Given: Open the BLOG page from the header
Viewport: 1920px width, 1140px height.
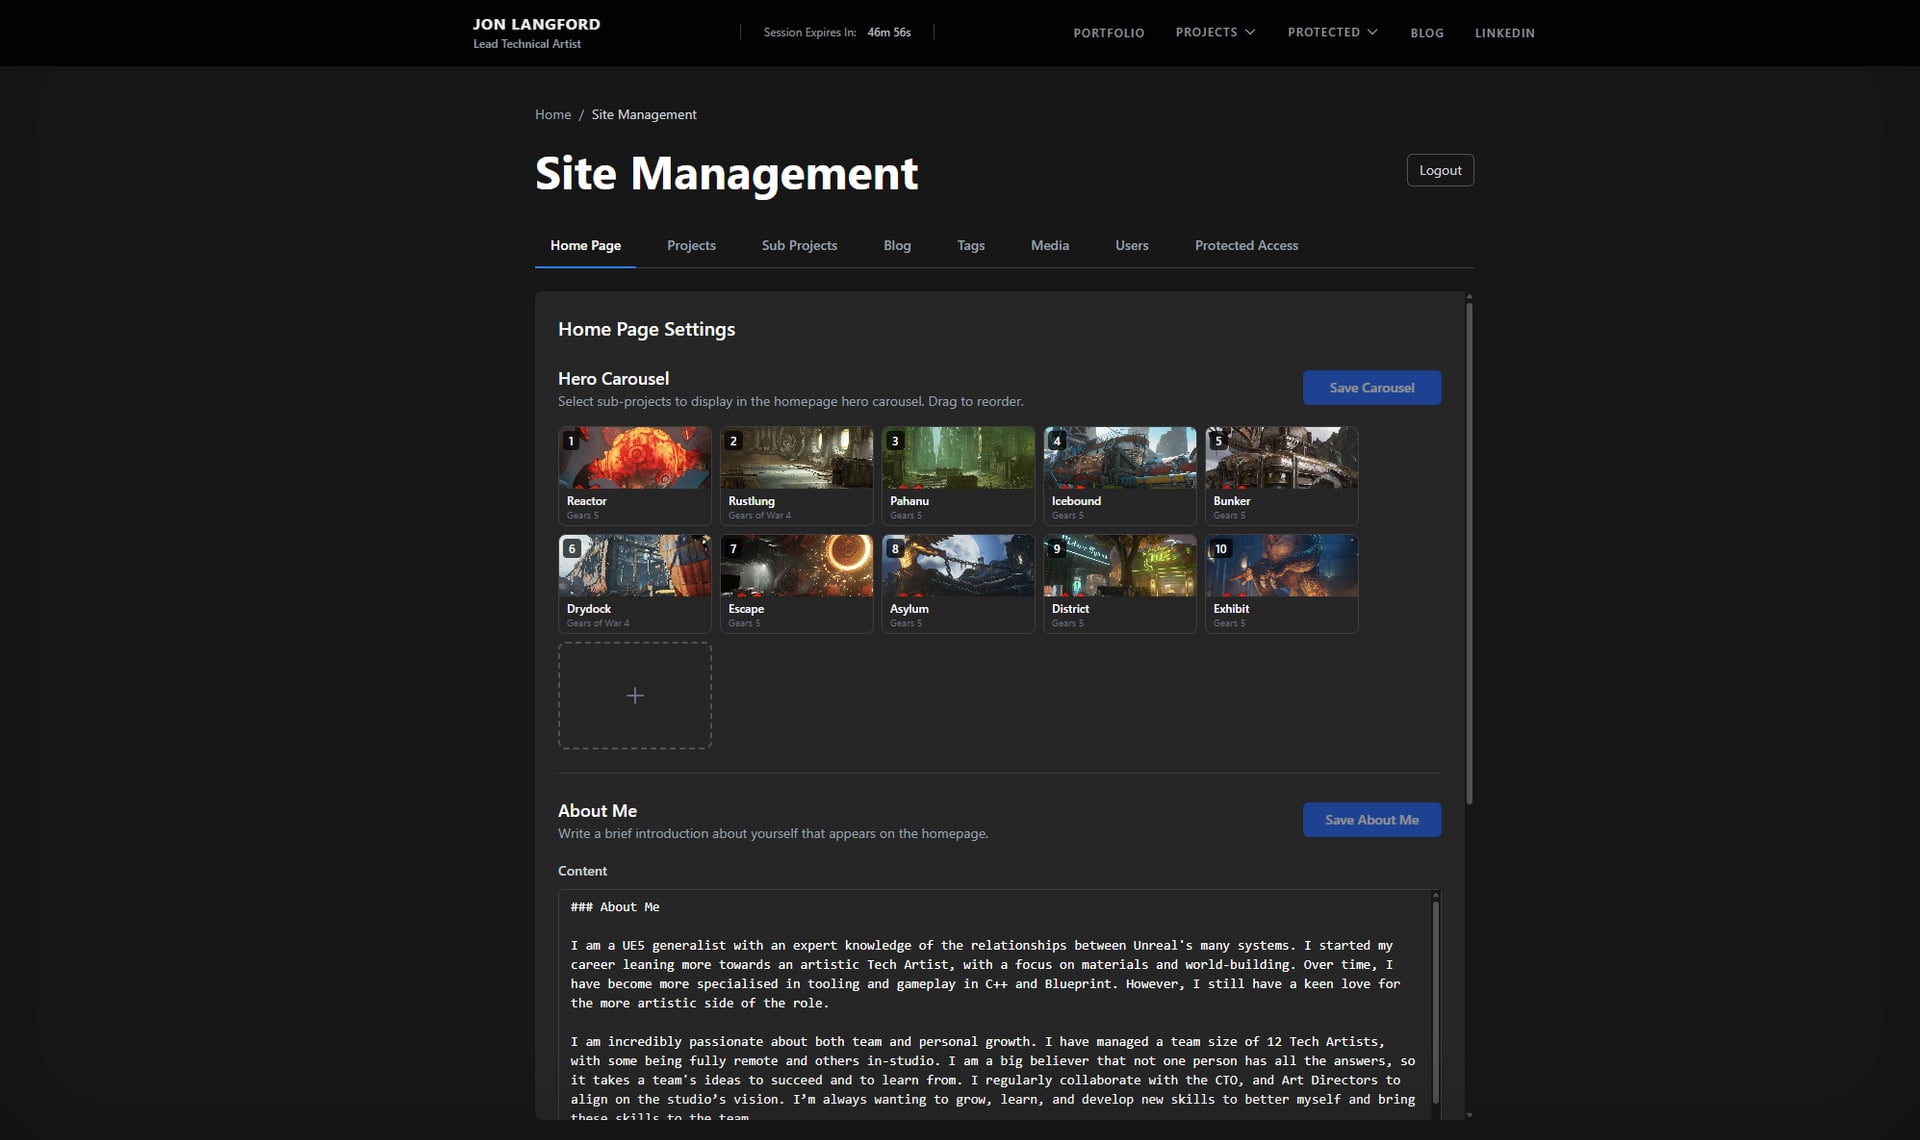Looking at the screenshot, I should tap(1427, 33).
